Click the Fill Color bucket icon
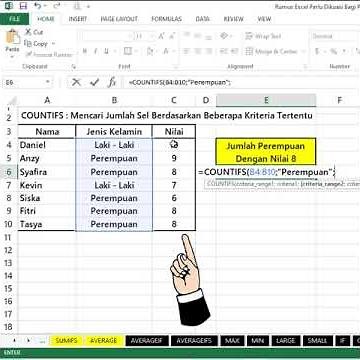Screen dimensions: 360x360 click(x=149, y=51)
